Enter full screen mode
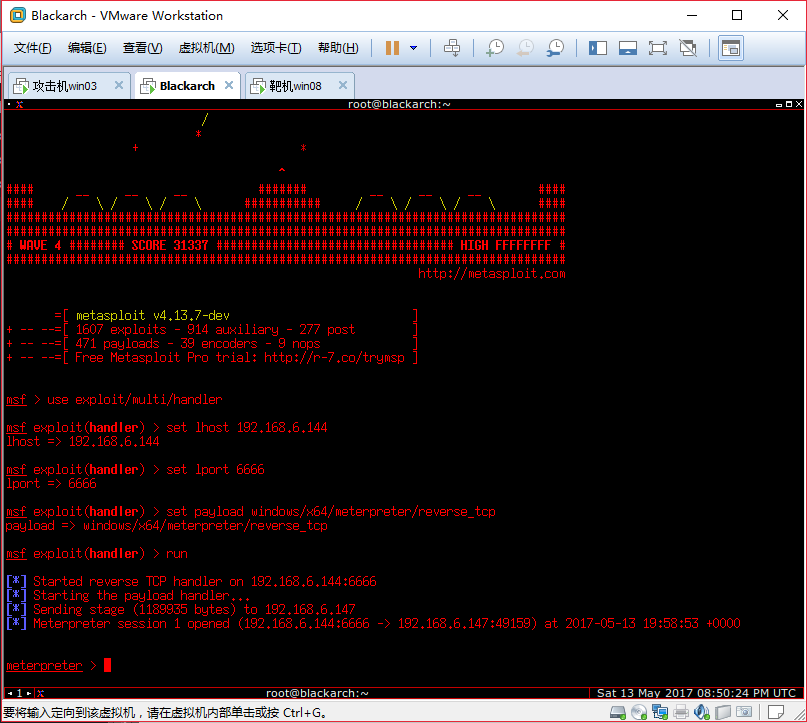Screen dimensions: 807x723 pos(657,48)
